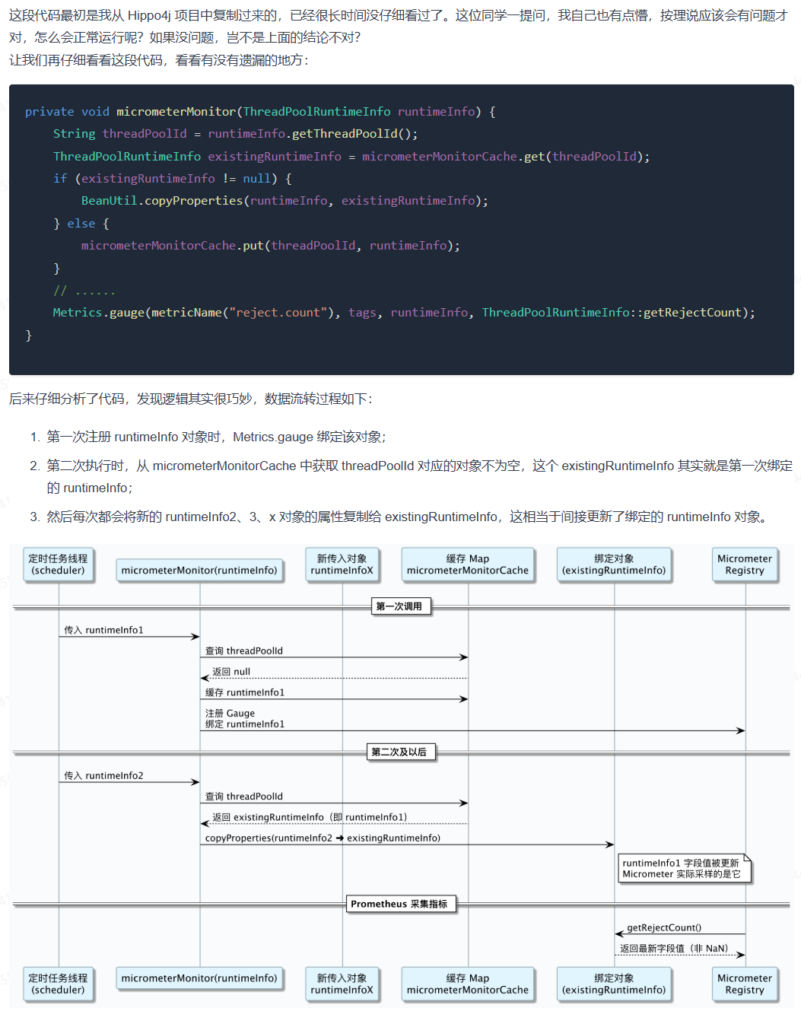
Task: Select the top "Micrometer Registry" participant box
Action: [745, 564]
